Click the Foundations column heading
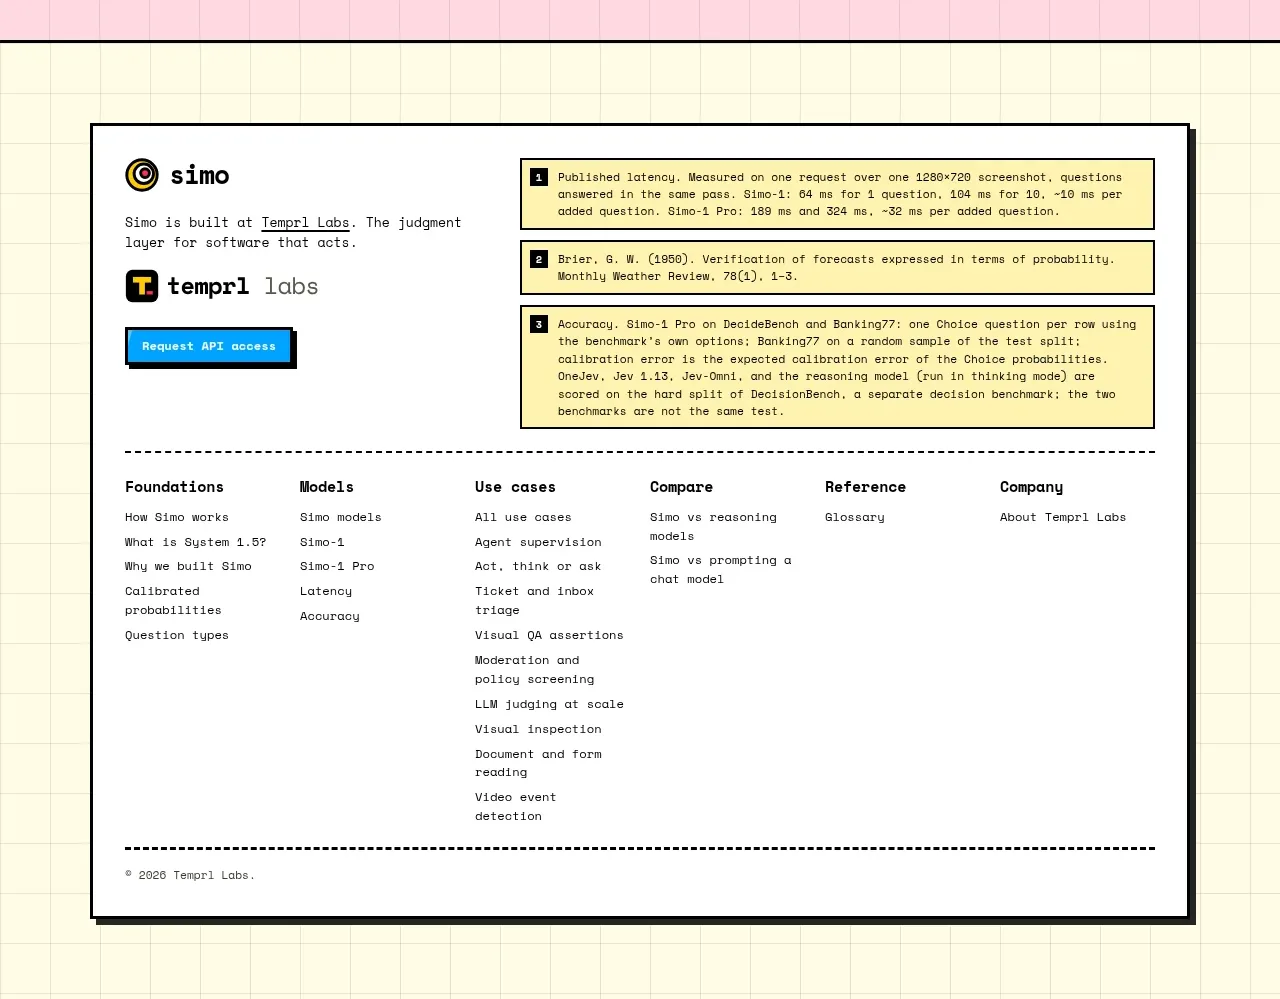This screenshot has width=1280, height=999. pos(174,487)
